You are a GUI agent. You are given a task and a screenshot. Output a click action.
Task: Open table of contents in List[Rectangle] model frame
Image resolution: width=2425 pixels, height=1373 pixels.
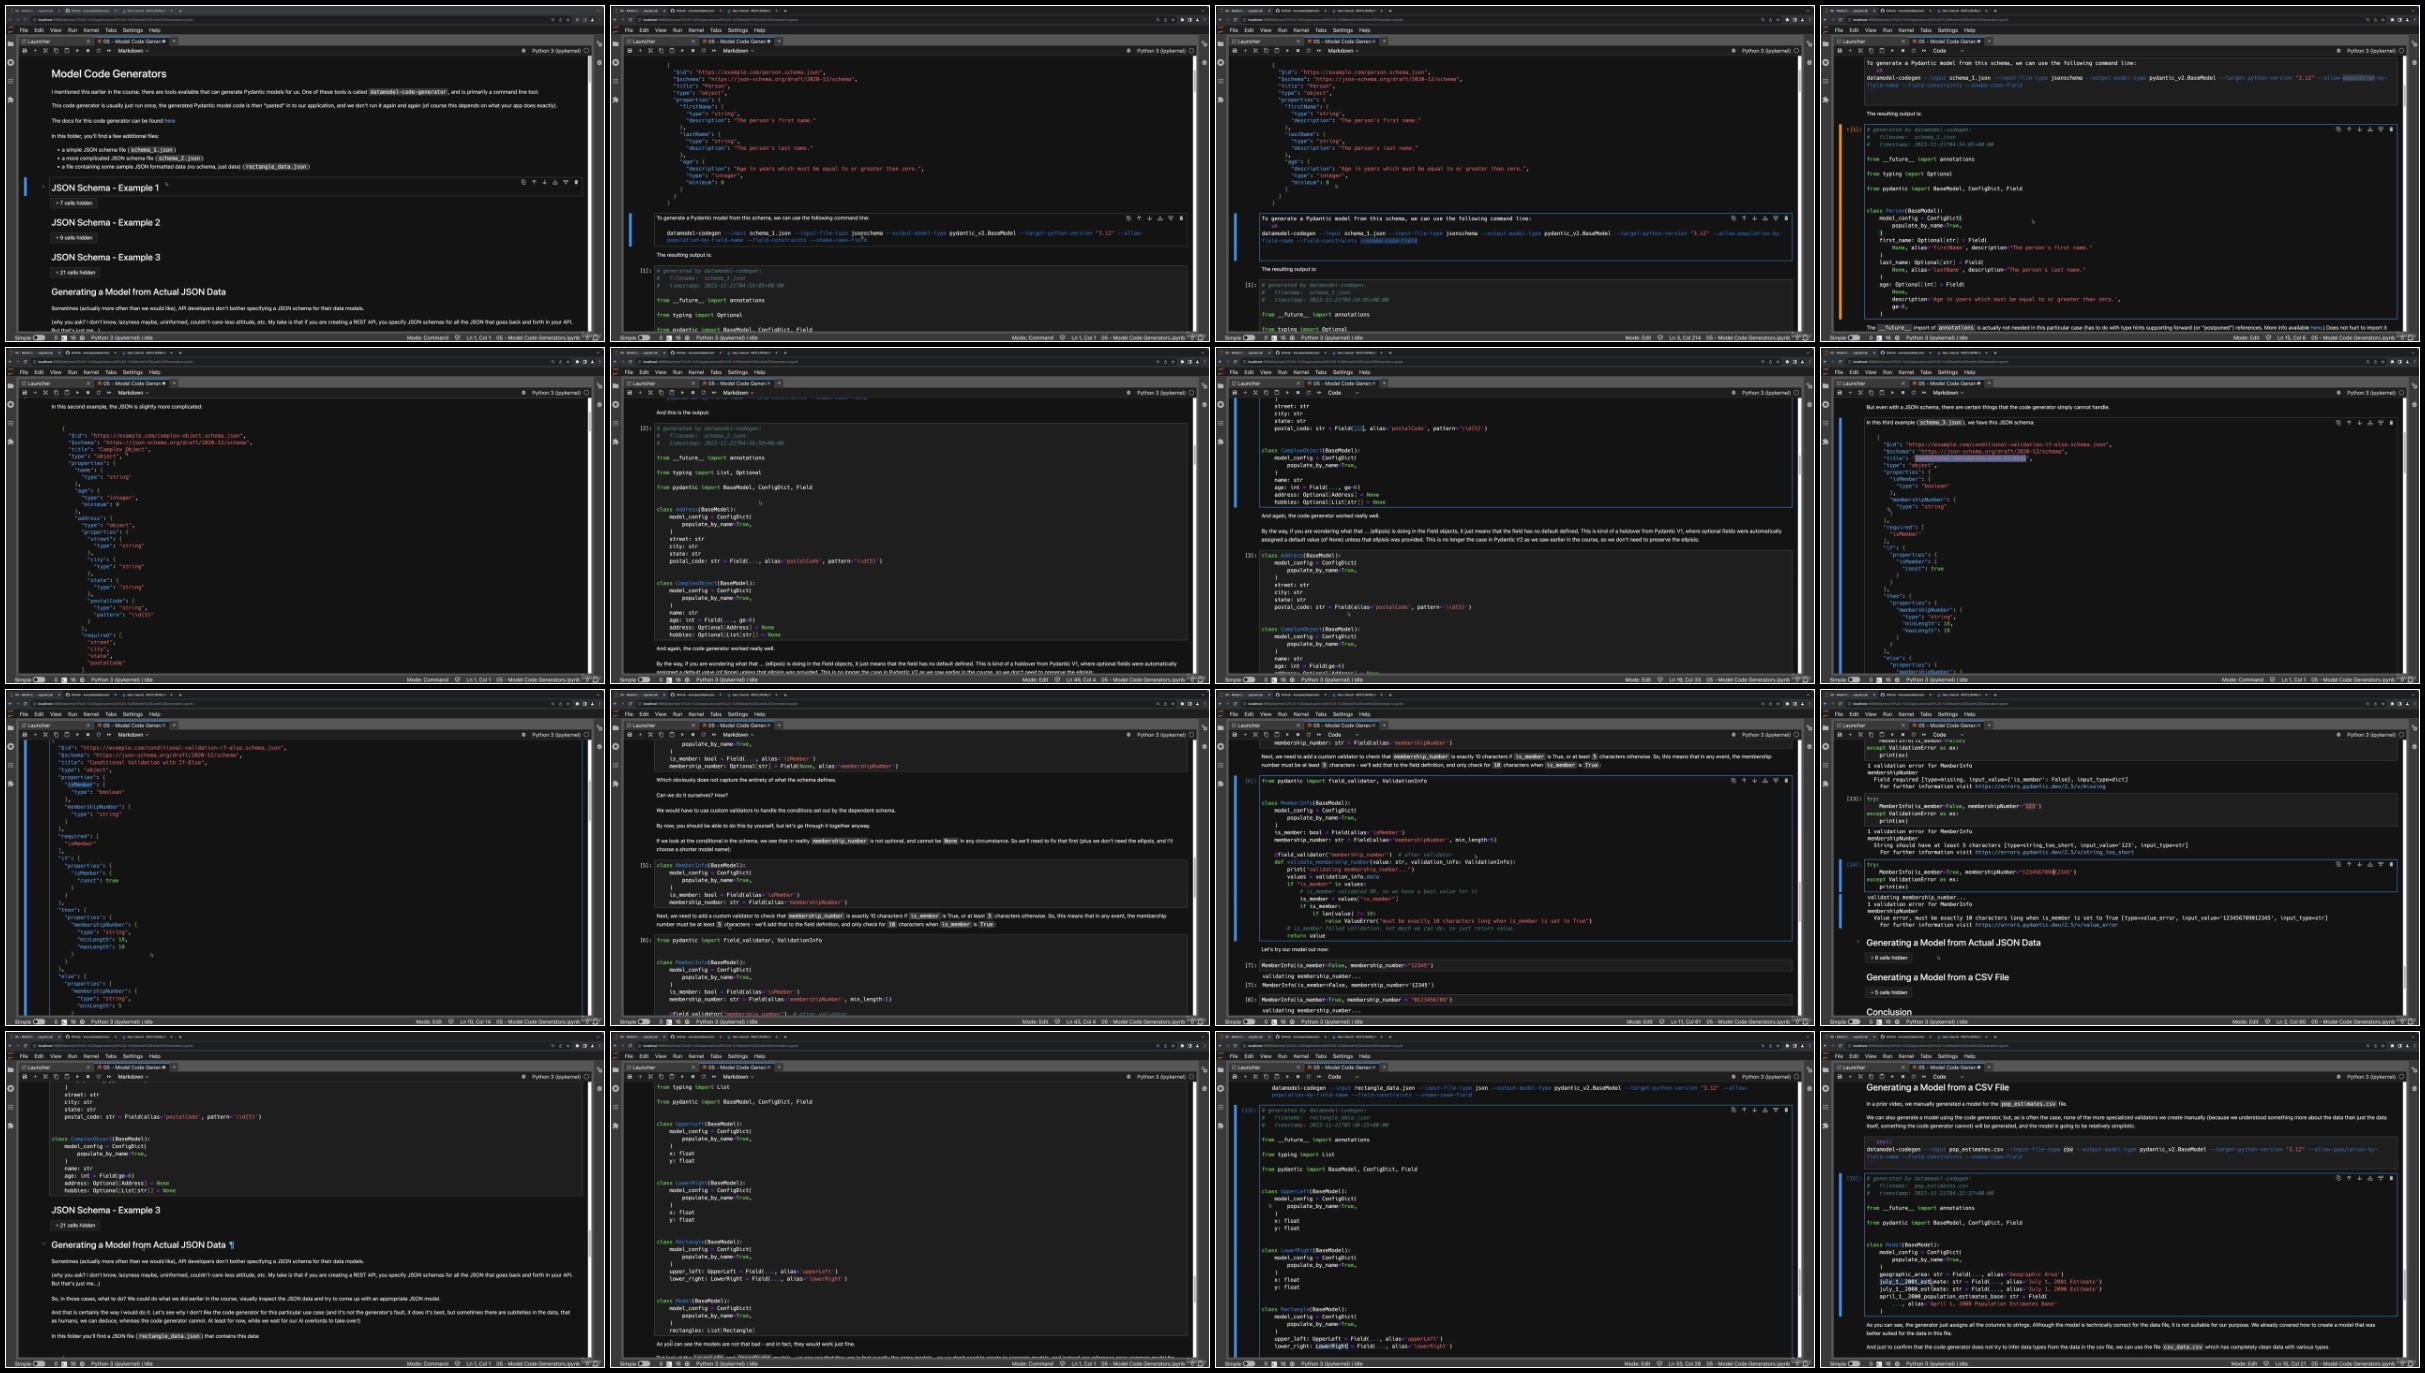click(616, 1107)
